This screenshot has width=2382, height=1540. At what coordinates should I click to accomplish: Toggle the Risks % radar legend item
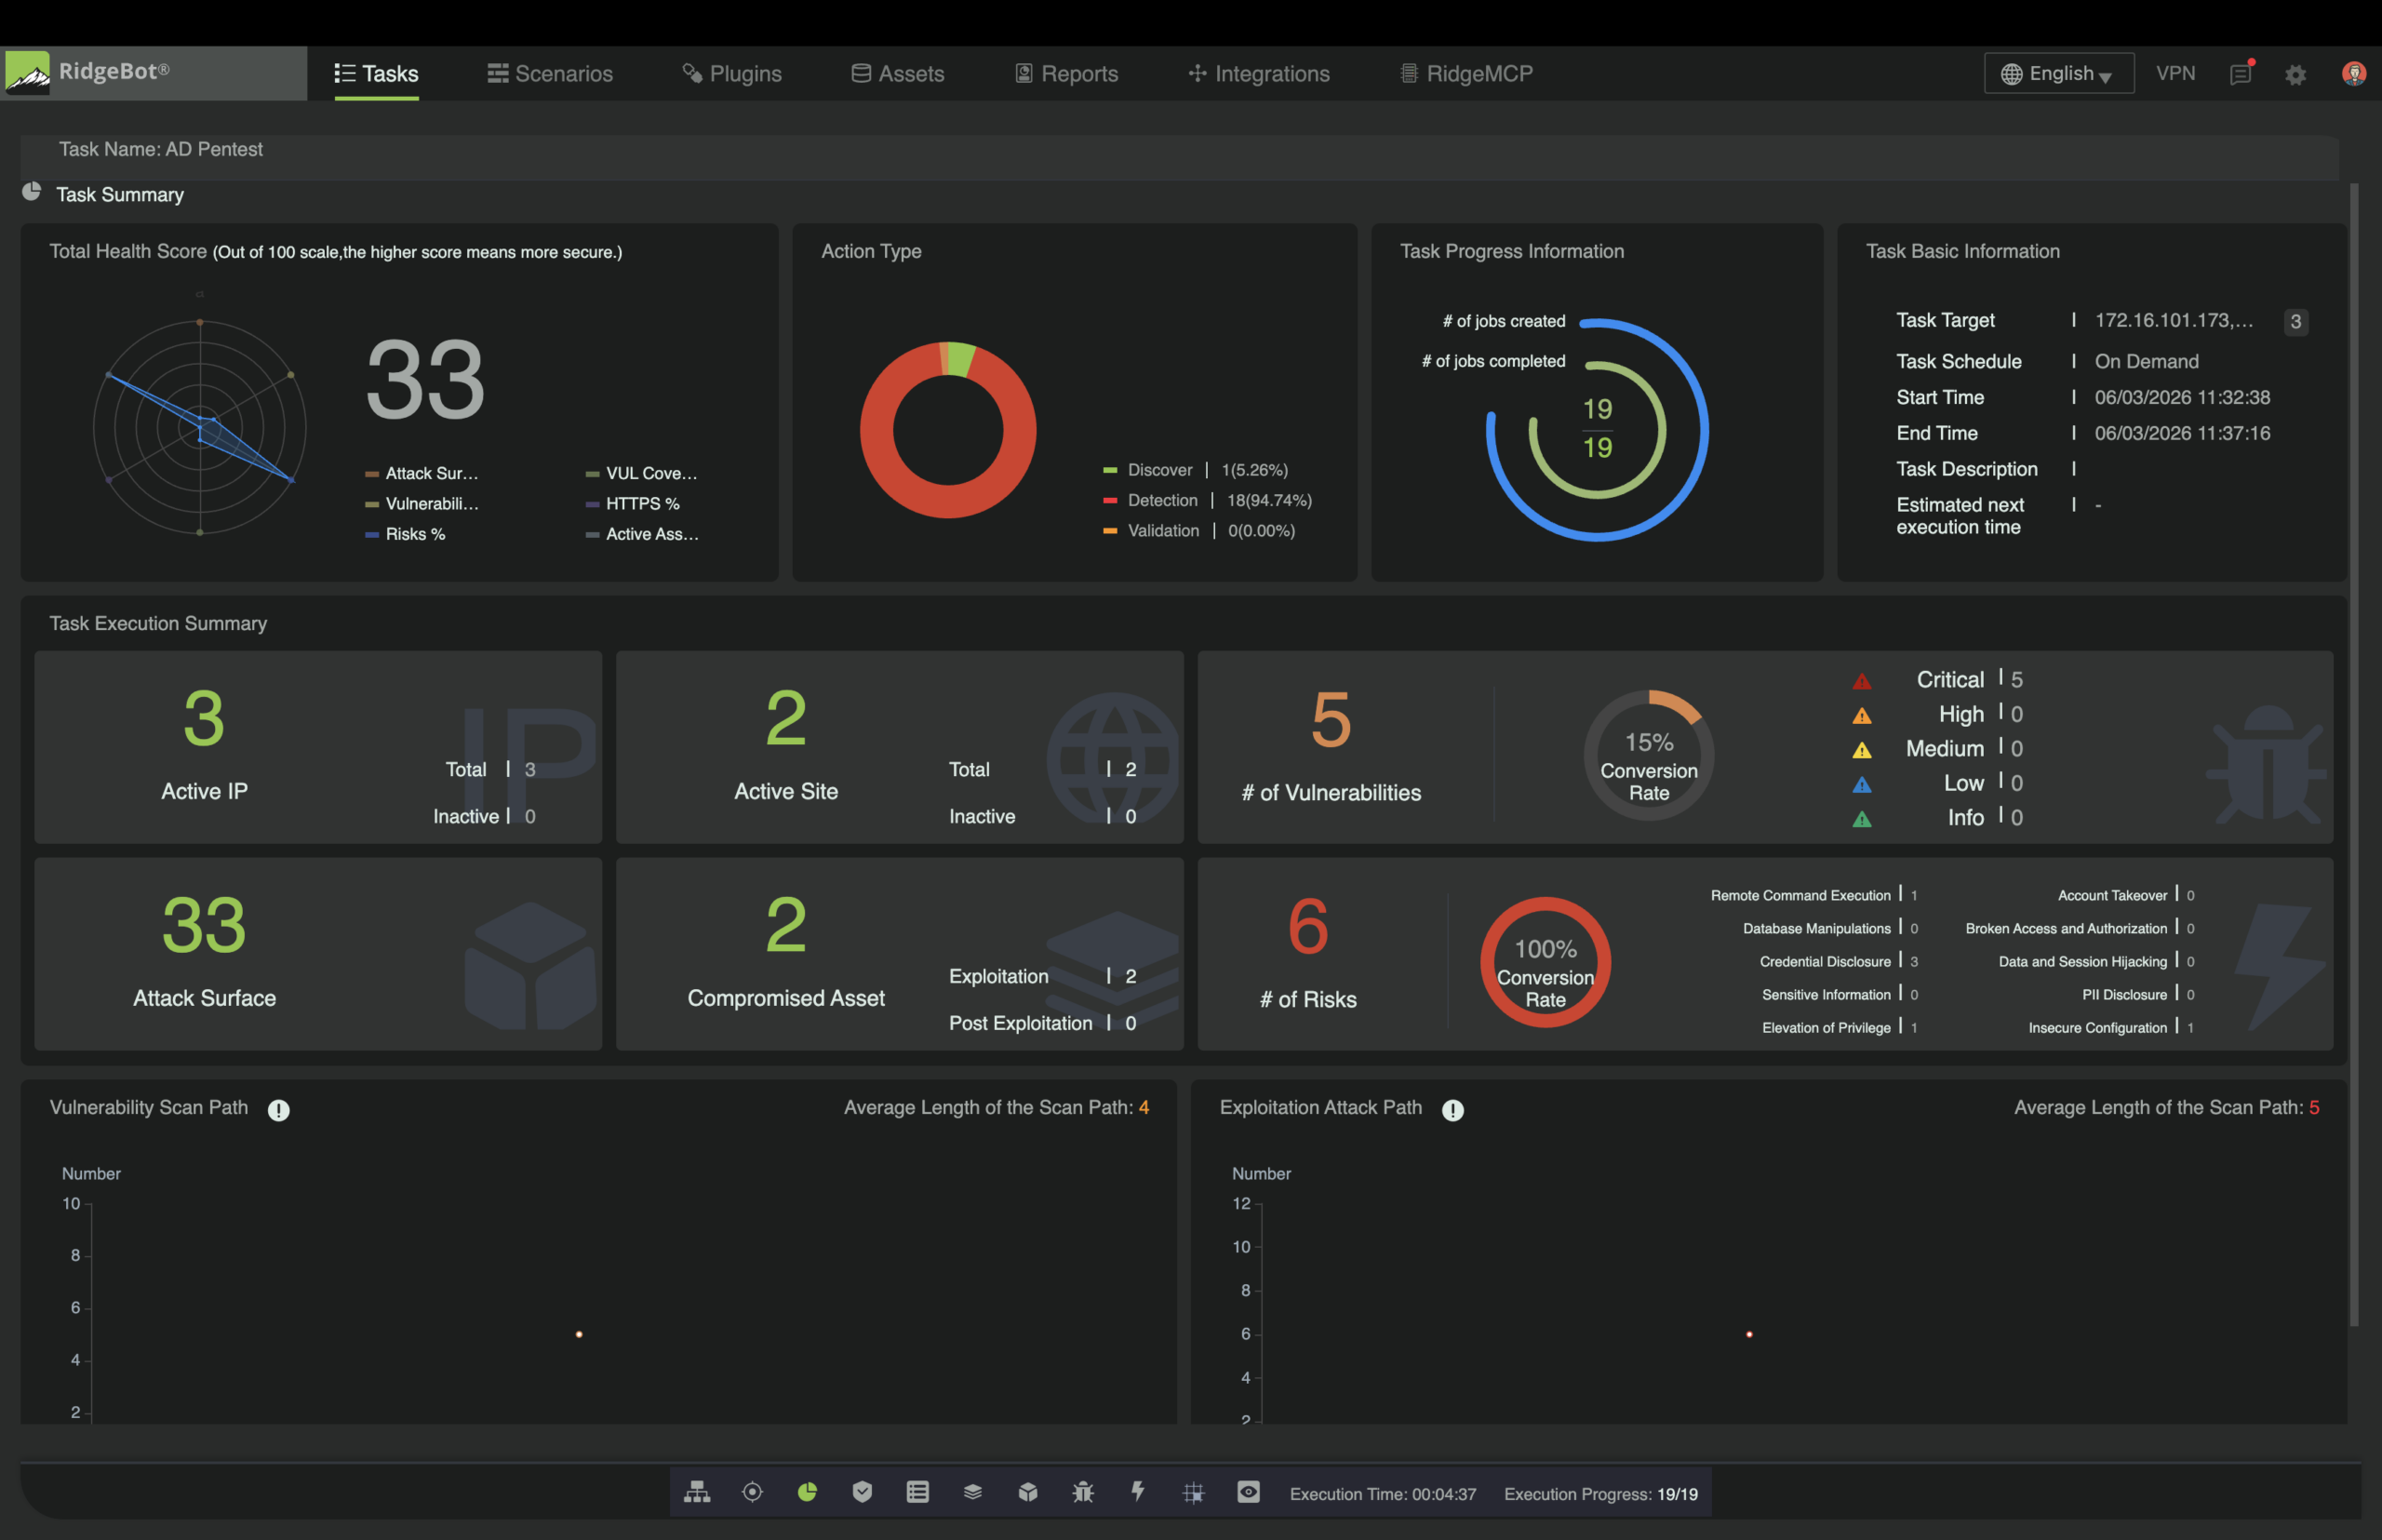coord(405,534)
